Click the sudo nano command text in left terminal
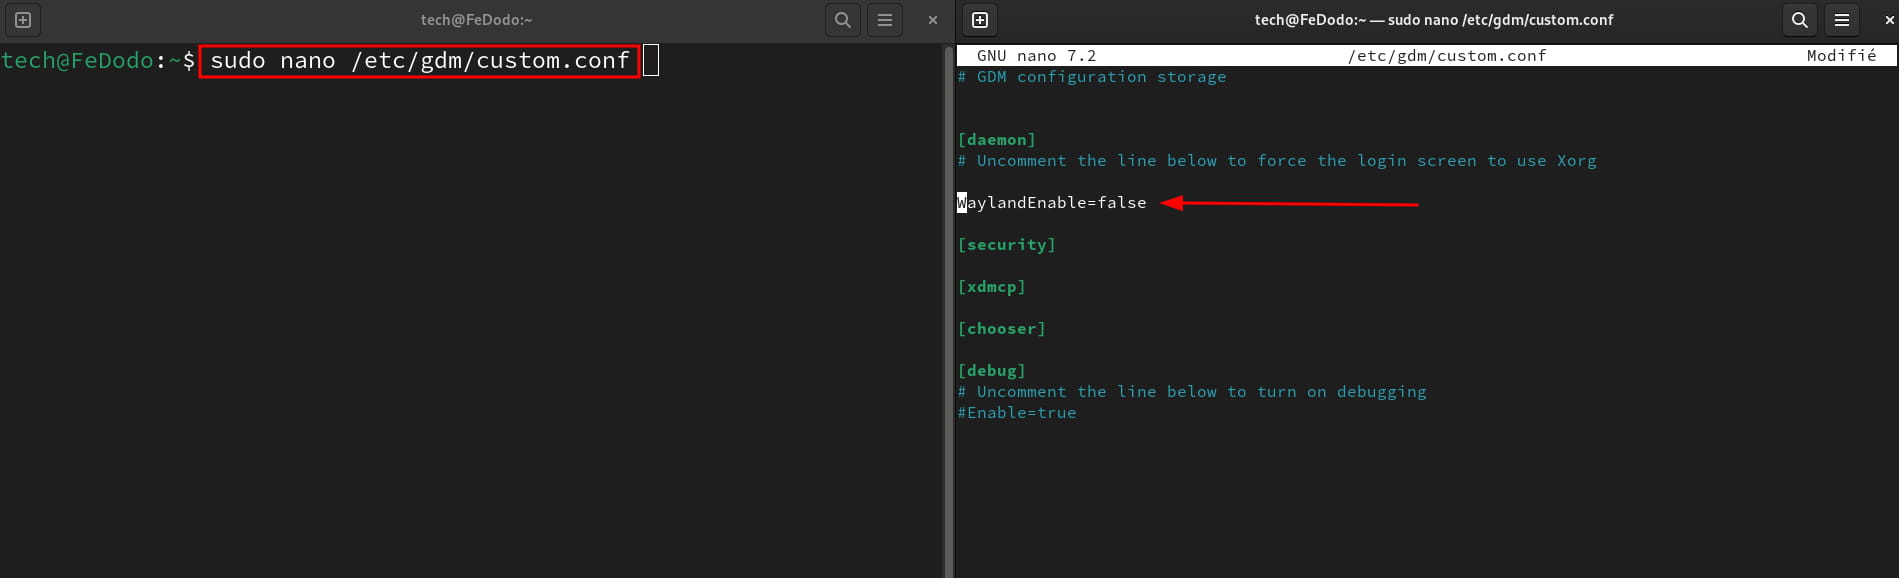The width and height of the screenshot is (1899, 578). 420,61
